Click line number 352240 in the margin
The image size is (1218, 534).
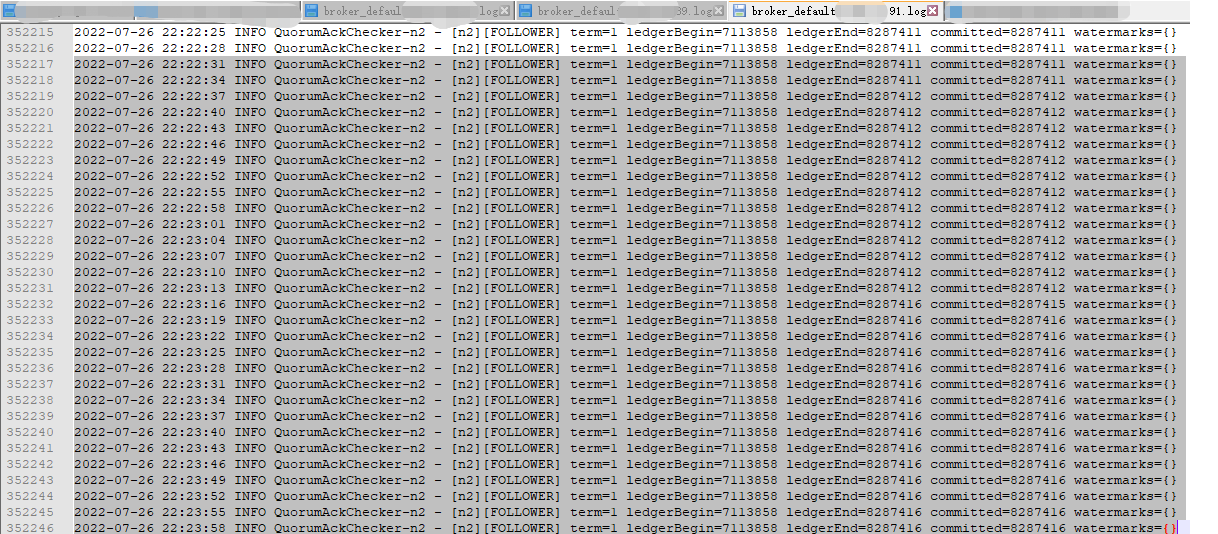[x=30, y=432]
